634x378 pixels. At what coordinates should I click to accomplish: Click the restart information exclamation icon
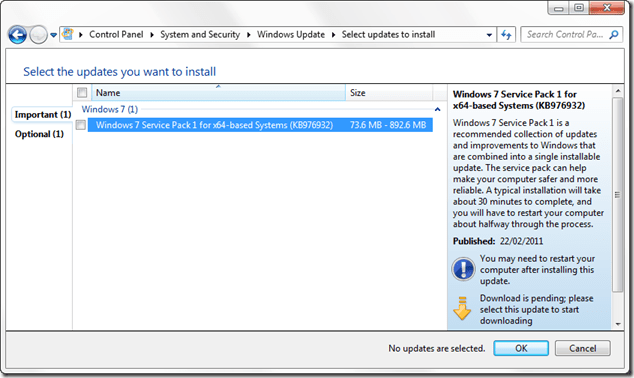(463, 269)
